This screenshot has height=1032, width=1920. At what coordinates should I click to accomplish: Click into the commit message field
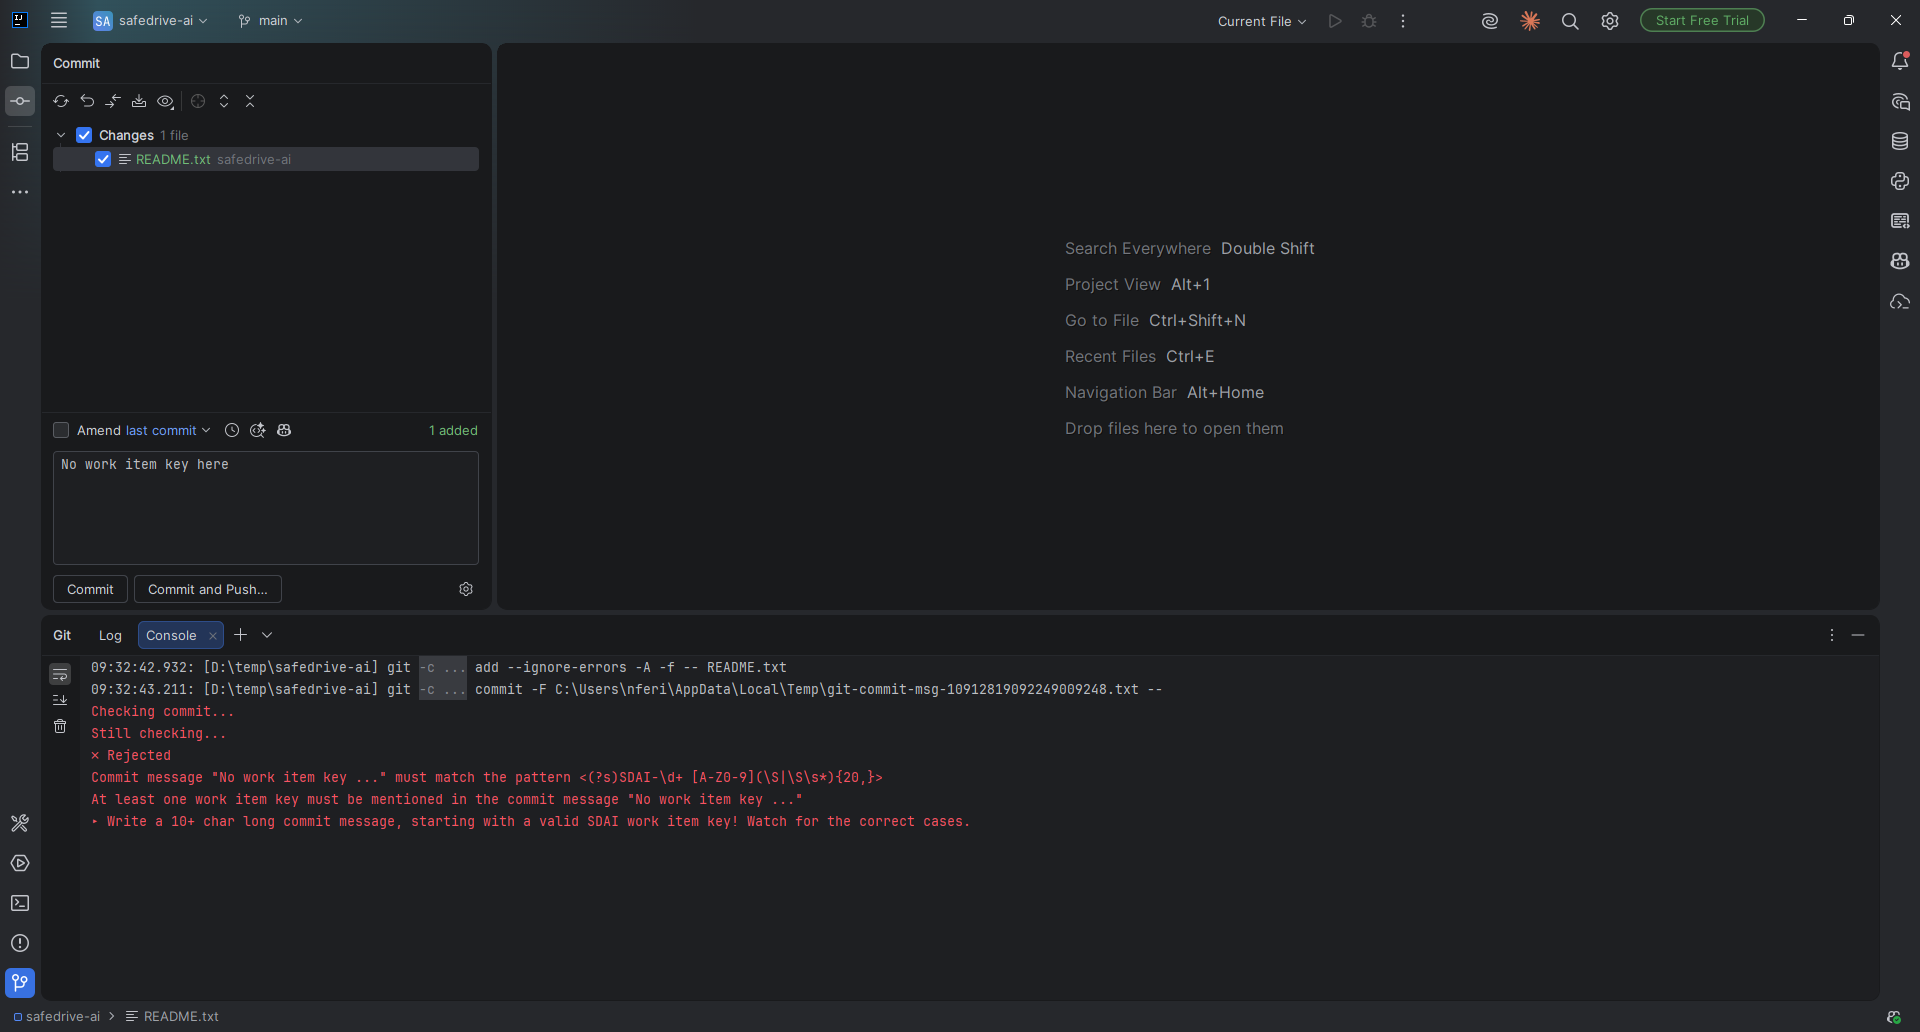(x=266, y=508)
